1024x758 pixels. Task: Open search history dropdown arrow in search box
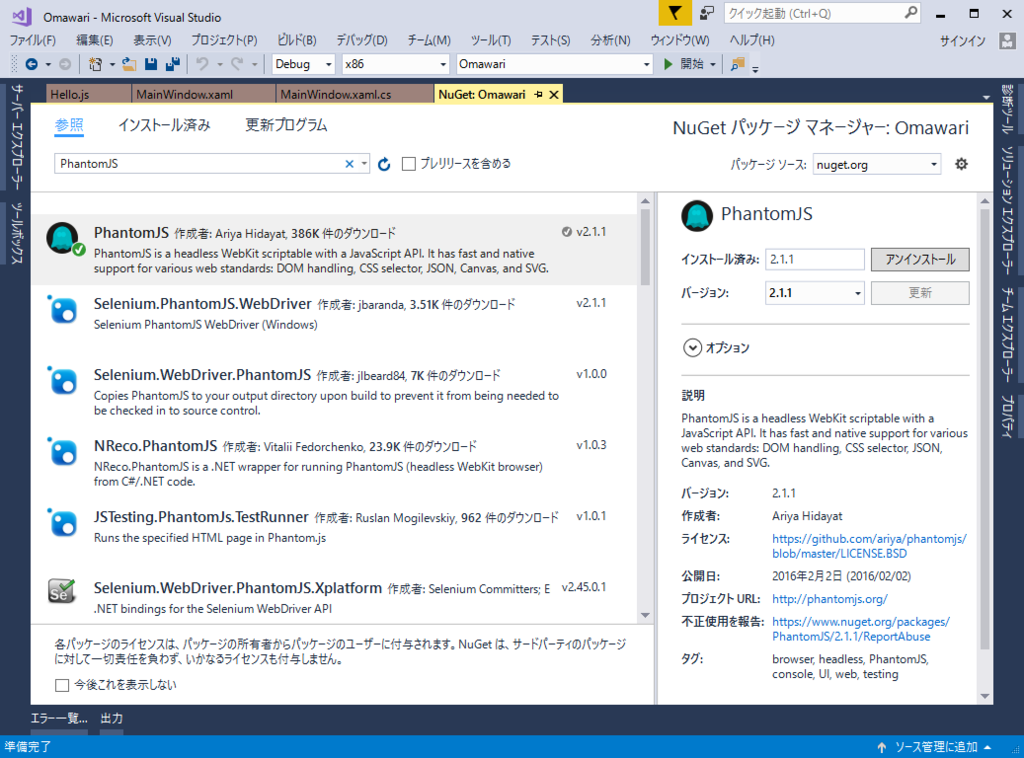364,164
